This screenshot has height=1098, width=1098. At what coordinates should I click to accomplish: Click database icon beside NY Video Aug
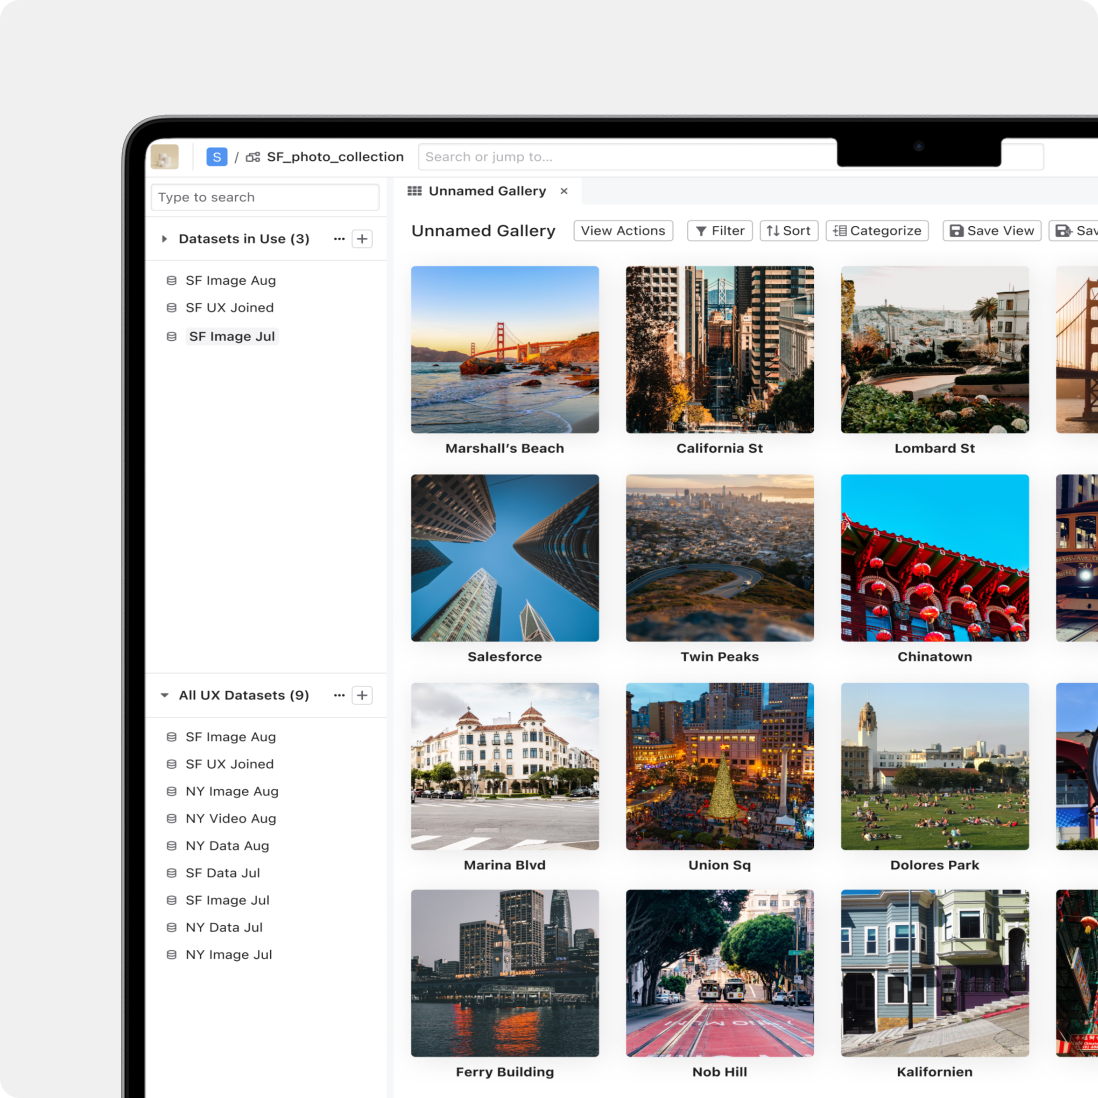[x=172, y=819]
